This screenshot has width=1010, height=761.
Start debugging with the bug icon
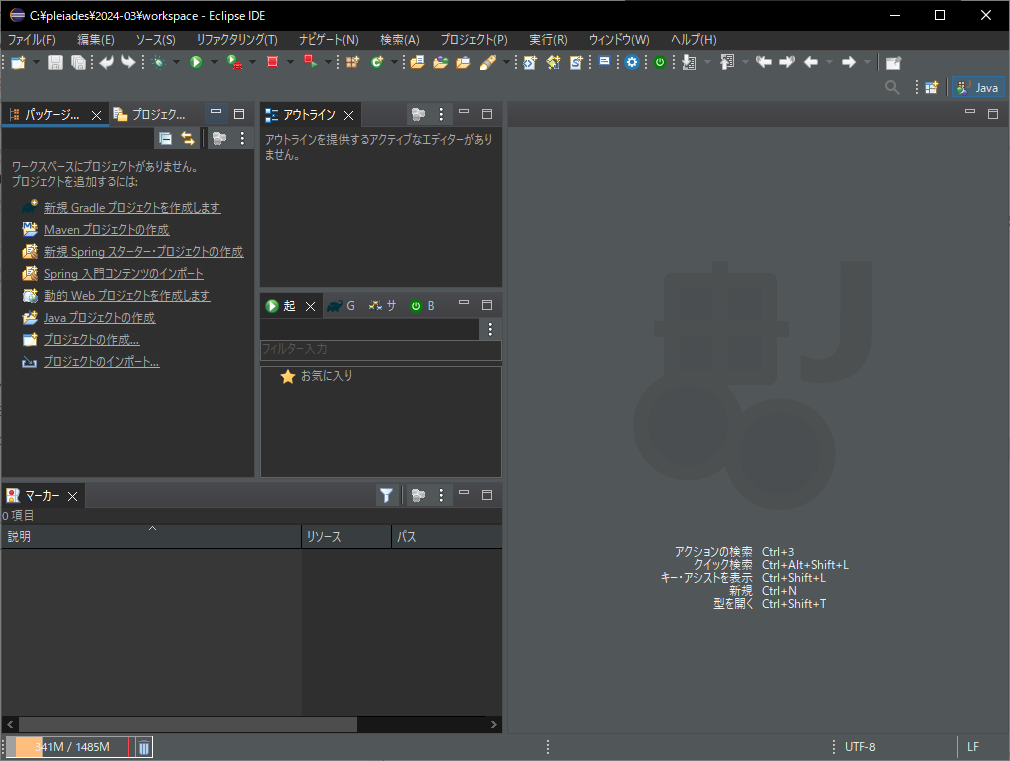click(x=158, y=63)
